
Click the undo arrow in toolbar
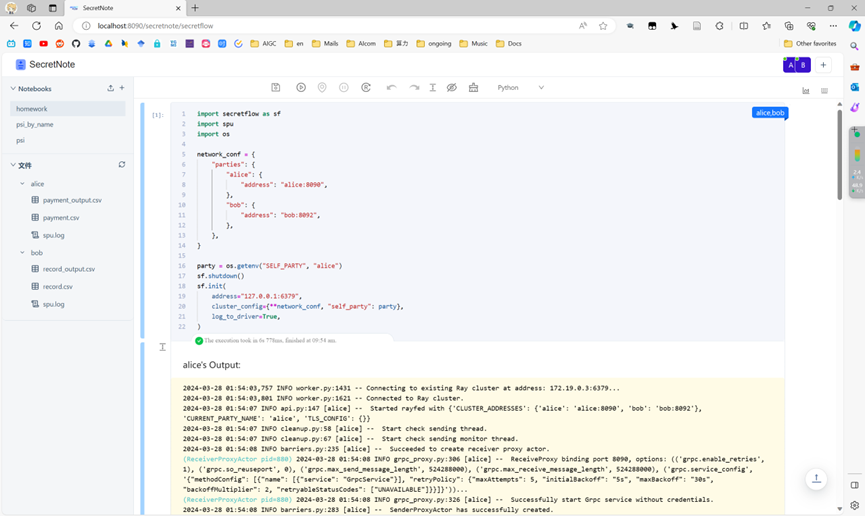391,88
